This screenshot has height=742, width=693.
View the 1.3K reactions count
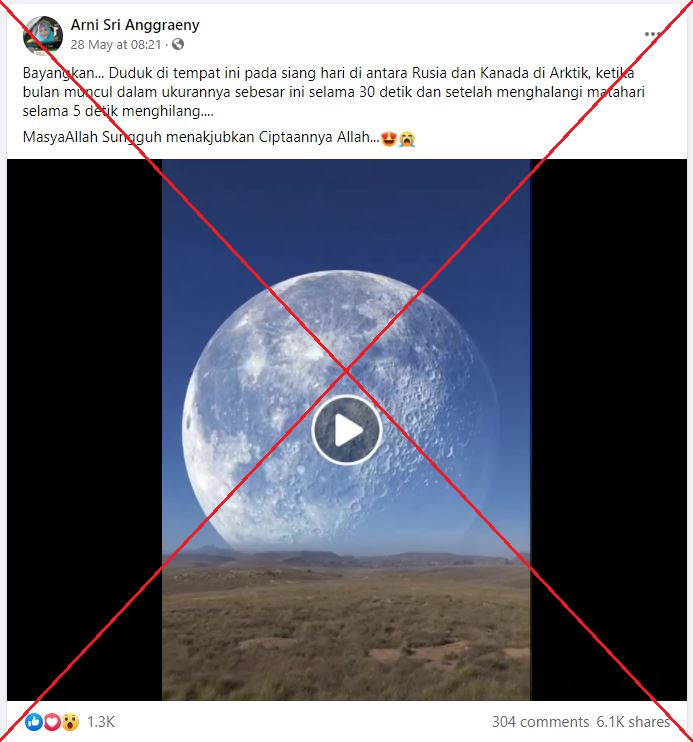click(101, 722)
